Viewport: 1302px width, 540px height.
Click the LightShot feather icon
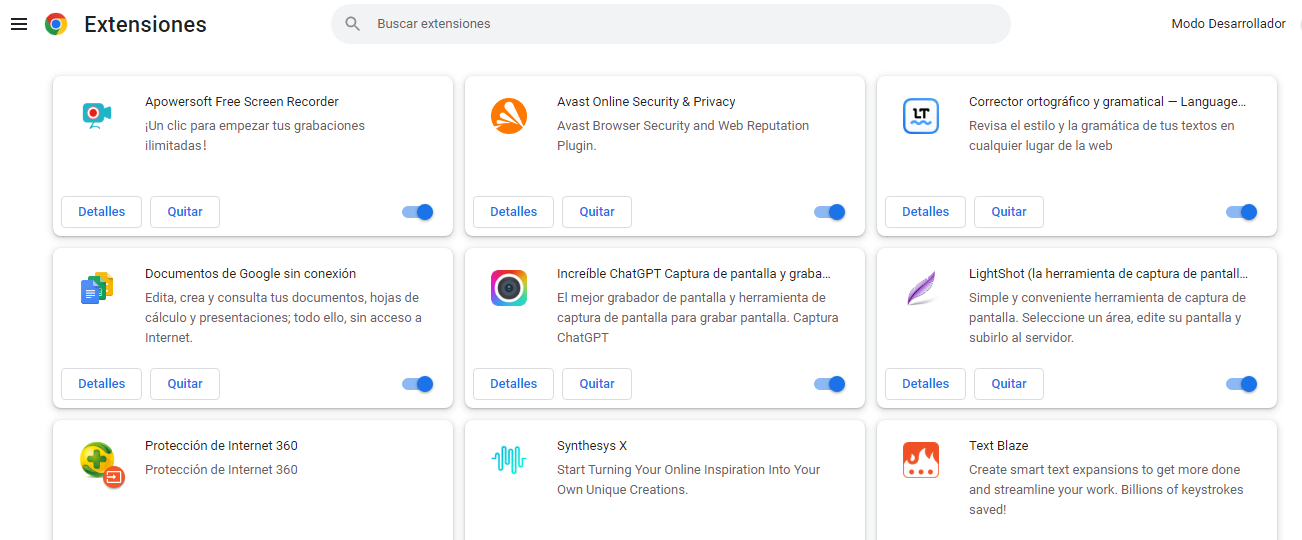click(x=921, y=288)
